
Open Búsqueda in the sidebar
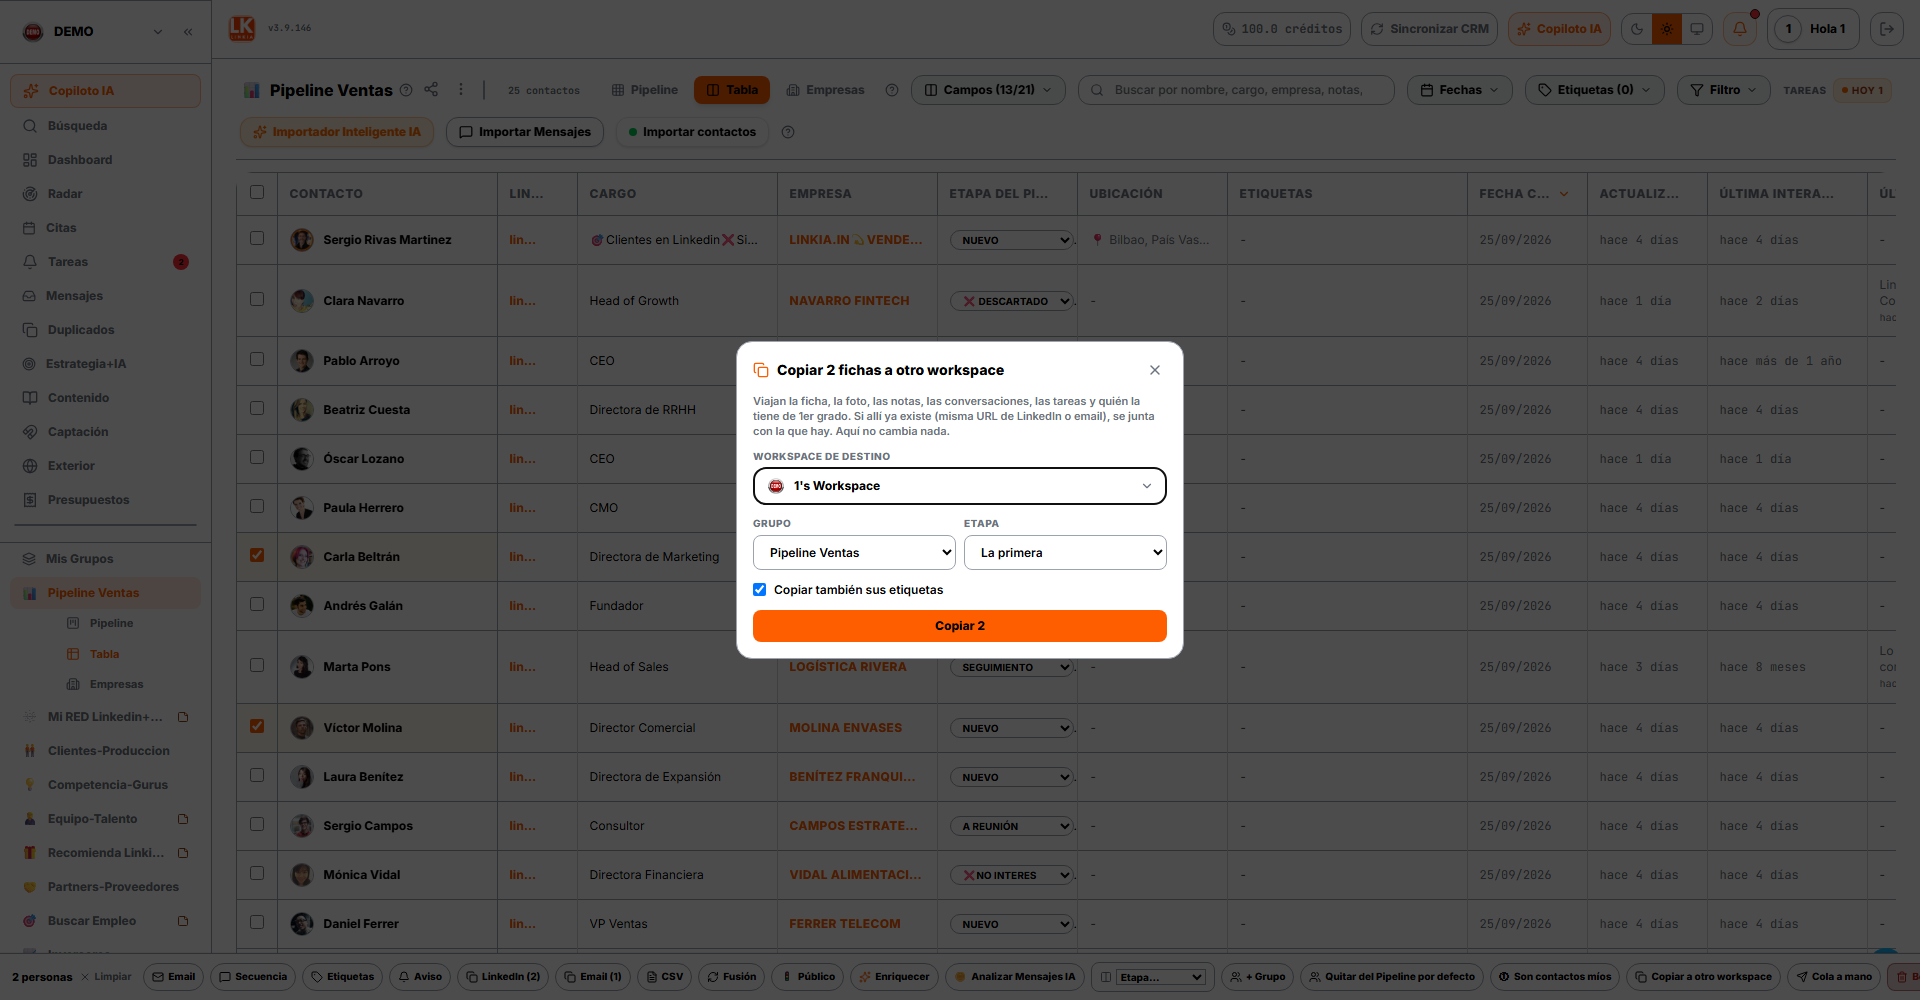[105, 126]
